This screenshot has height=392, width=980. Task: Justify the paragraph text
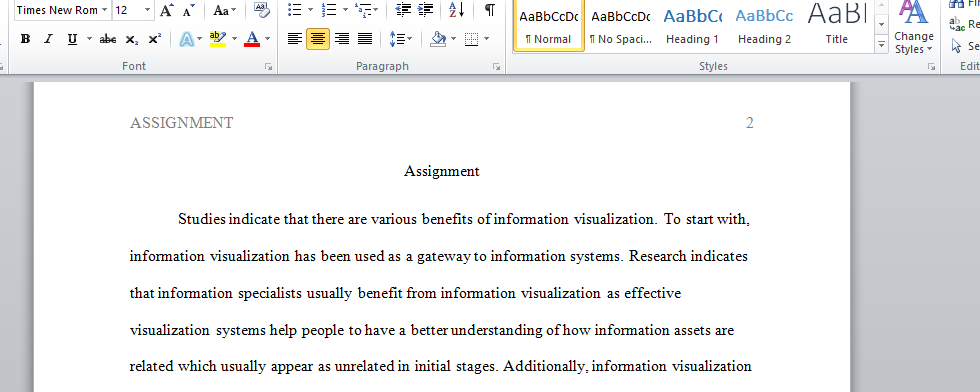click(365, 39)
